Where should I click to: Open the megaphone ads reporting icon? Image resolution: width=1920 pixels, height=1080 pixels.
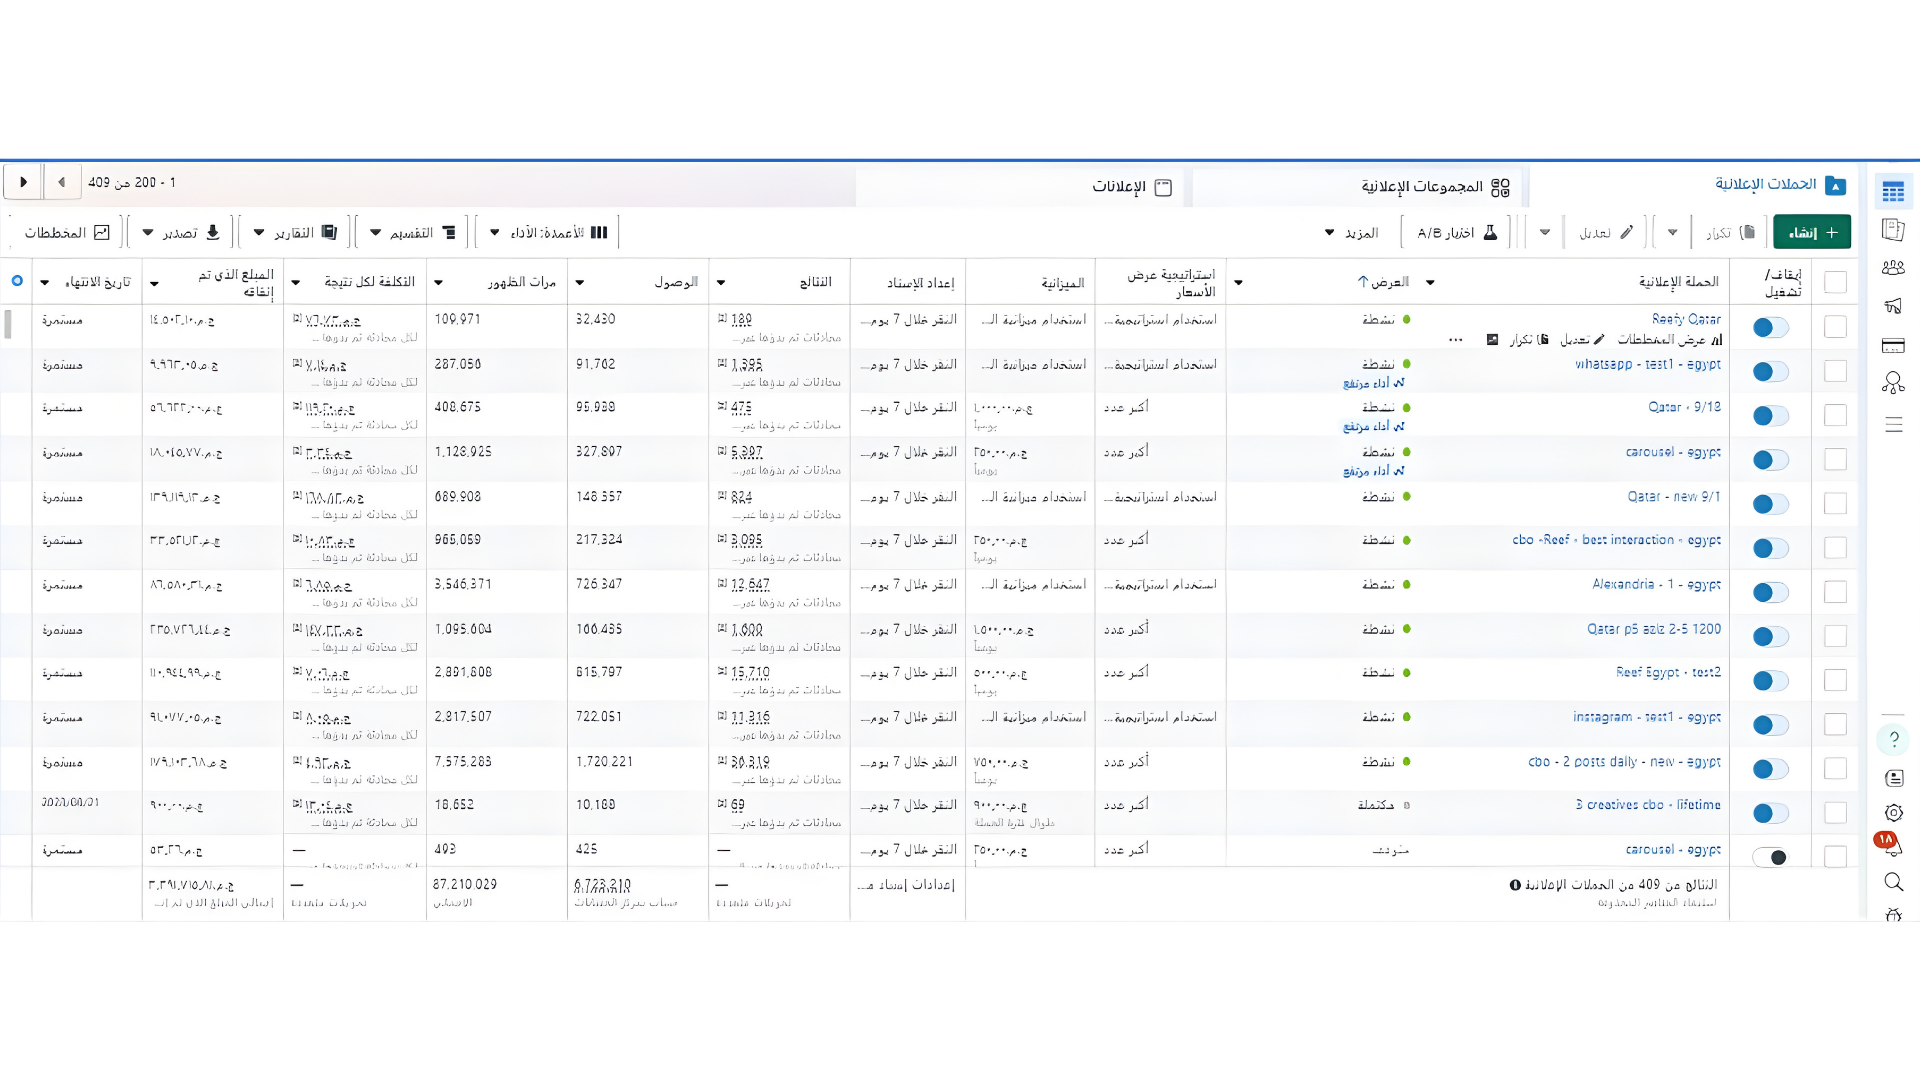[1892, 307]
